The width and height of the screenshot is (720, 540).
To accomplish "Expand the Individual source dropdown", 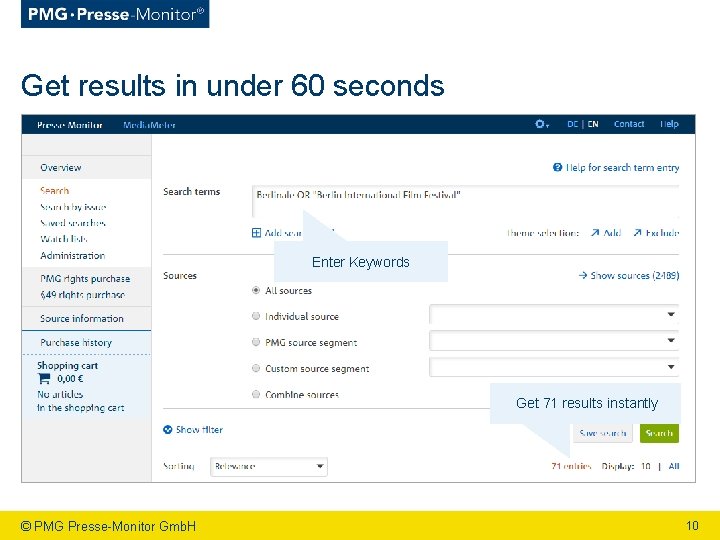I will [554, 315].
